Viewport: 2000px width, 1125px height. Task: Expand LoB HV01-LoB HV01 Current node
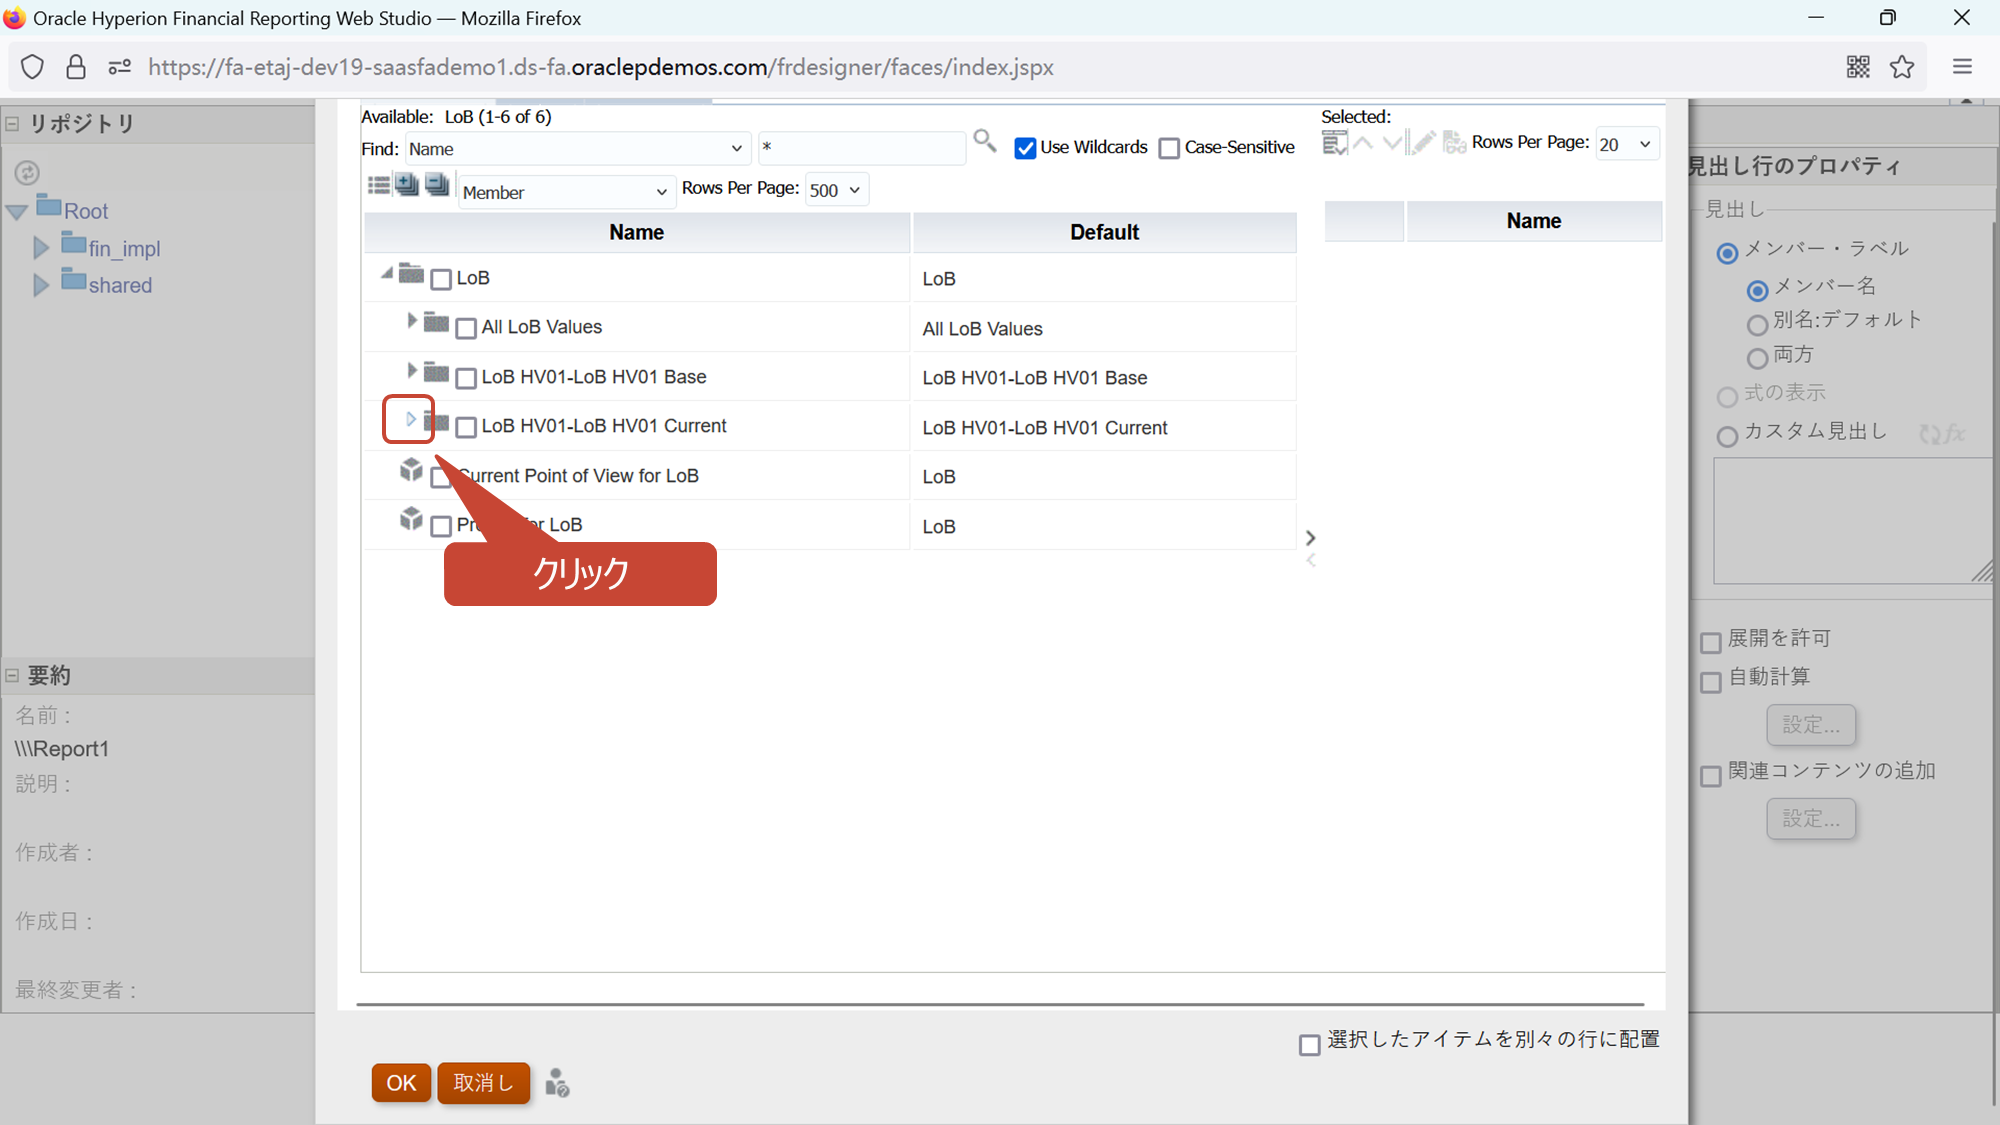[410, 420]
